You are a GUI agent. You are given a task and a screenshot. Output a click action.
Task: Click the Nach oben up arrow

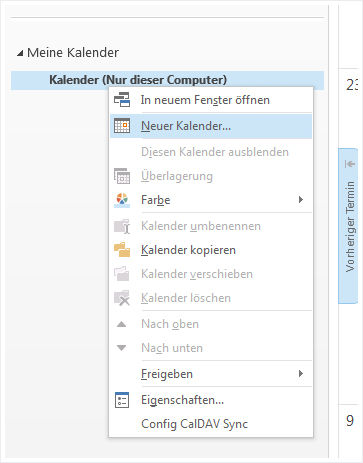[122, 324]
